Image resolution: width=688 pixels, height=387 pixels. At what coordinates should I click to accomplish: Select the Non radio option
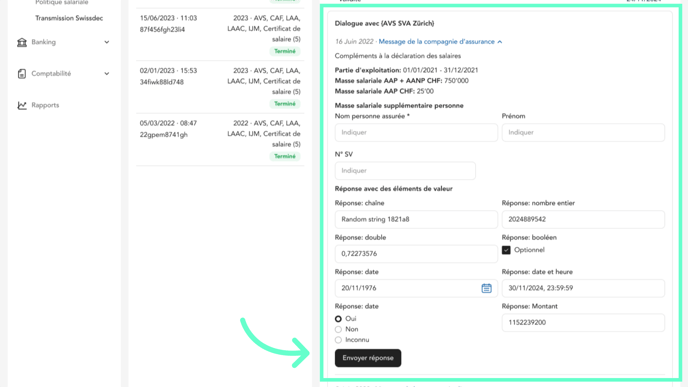click(x=338, y=330)
